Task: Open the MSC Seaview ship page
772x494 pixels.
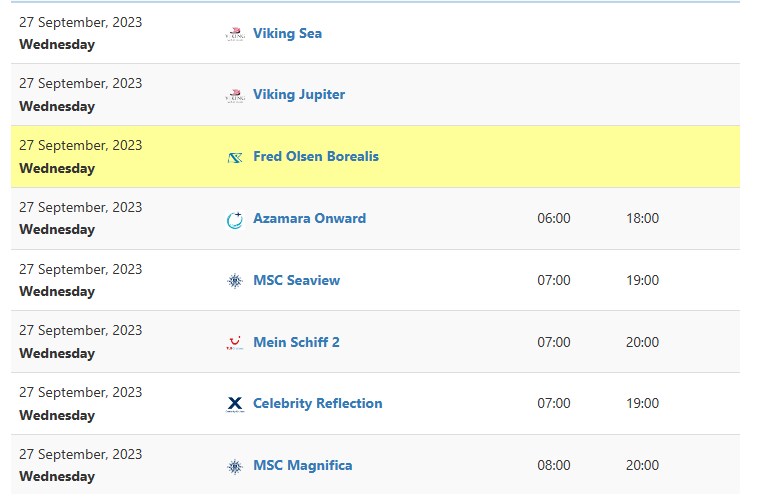Action: (x=296, y=280)
